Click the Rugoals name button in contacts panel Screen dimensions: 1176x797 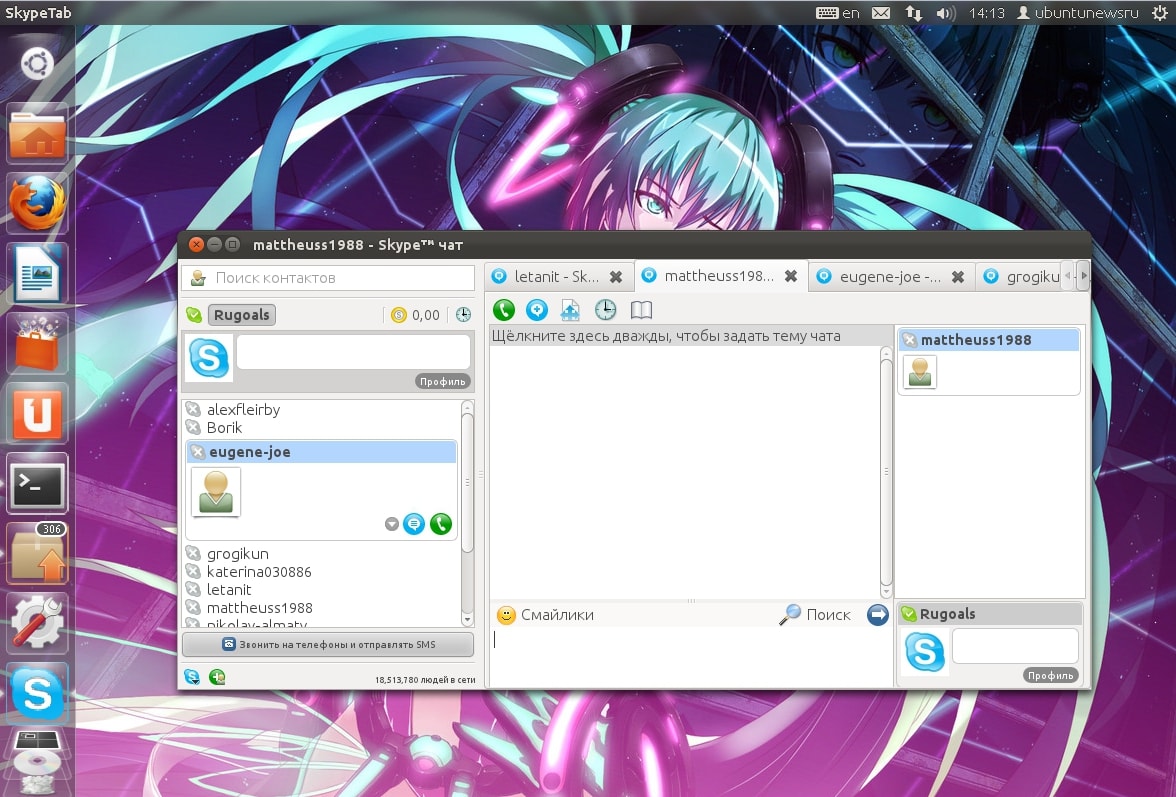coord(242,315)
